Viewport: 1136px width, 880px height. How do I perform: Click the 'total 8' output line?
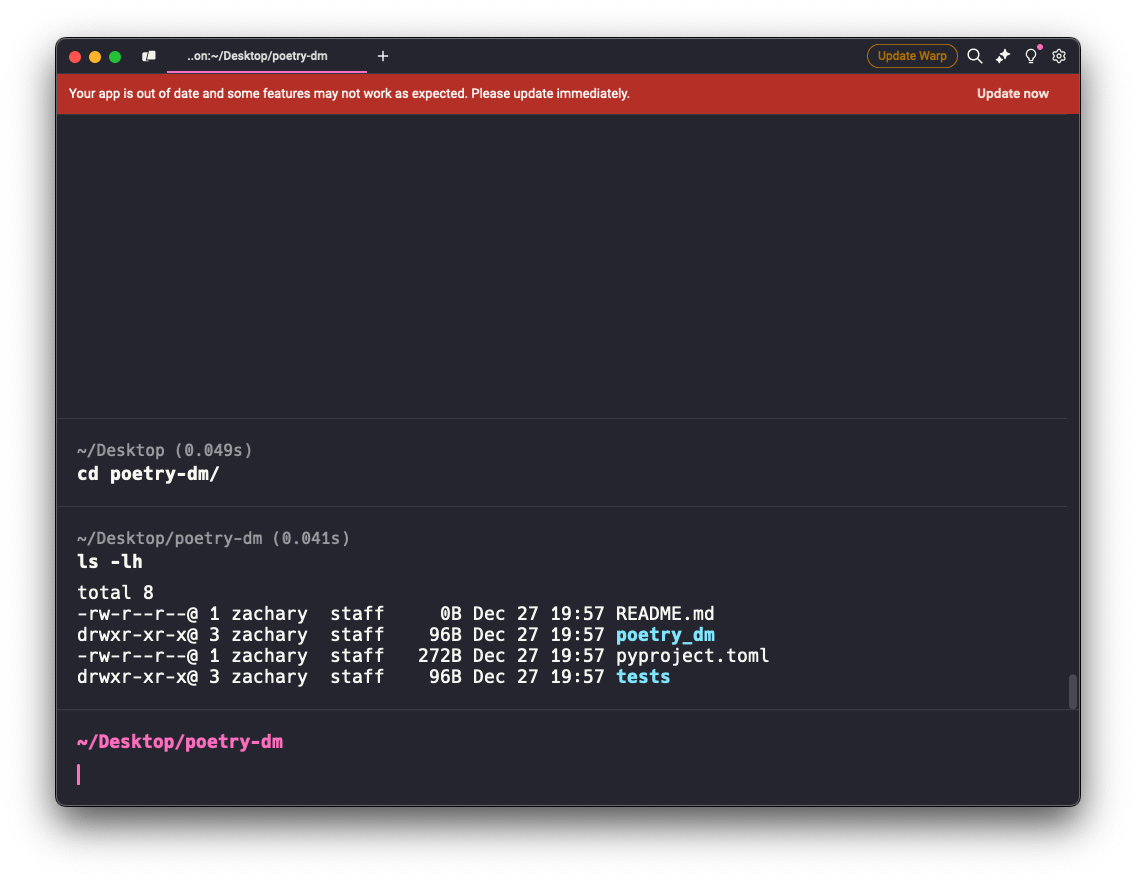pyautogui.click(x=115, y=592)
